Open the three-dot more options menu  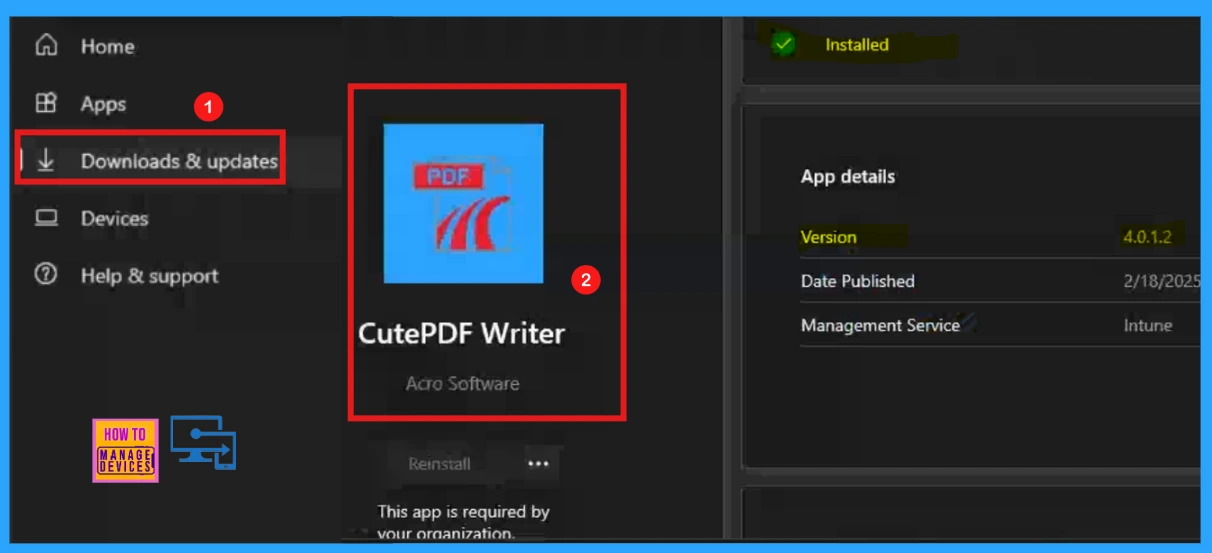539,464
